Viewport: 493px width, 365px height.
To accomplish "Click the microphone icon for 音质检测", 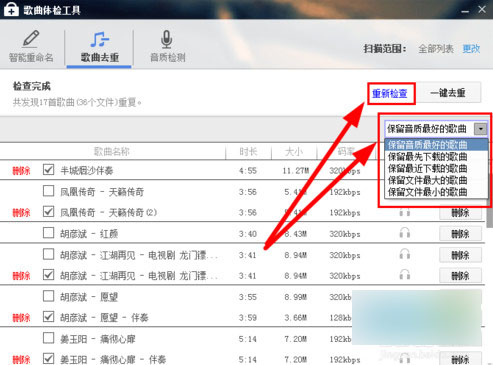I will [166, 39].
